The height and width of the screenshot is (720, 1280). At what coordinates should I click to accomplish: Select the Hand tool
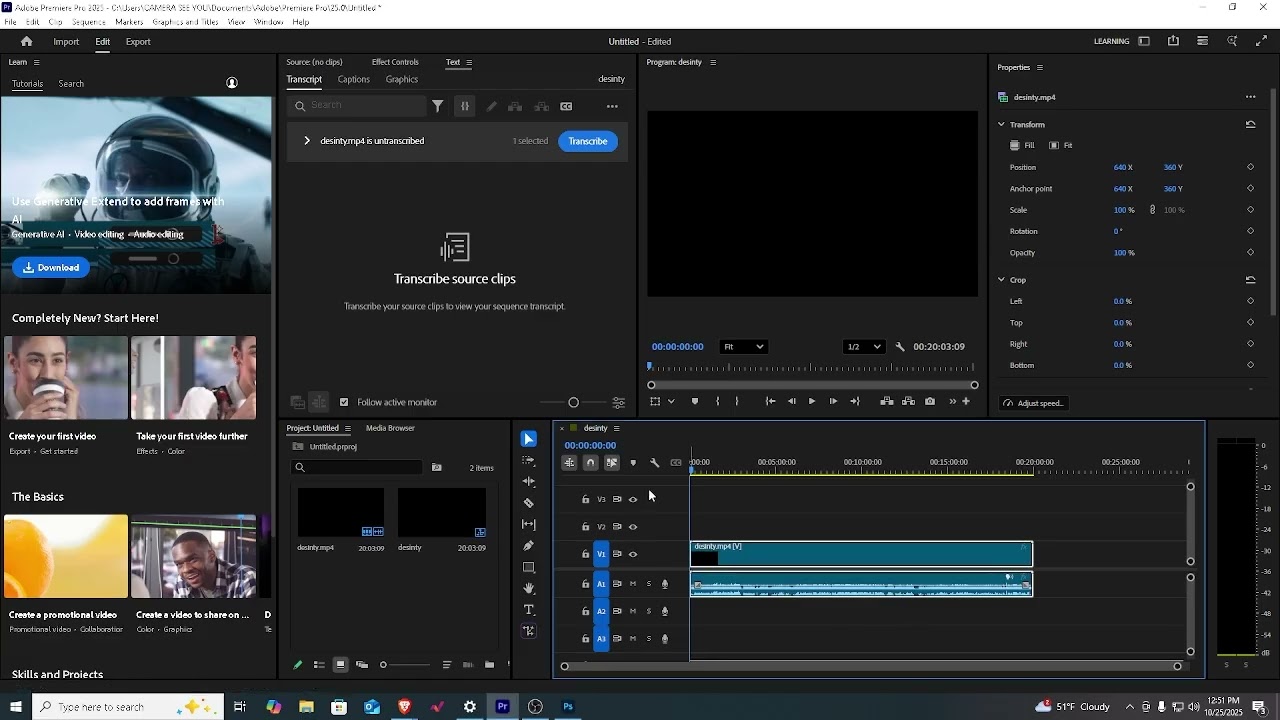[529, 588]
